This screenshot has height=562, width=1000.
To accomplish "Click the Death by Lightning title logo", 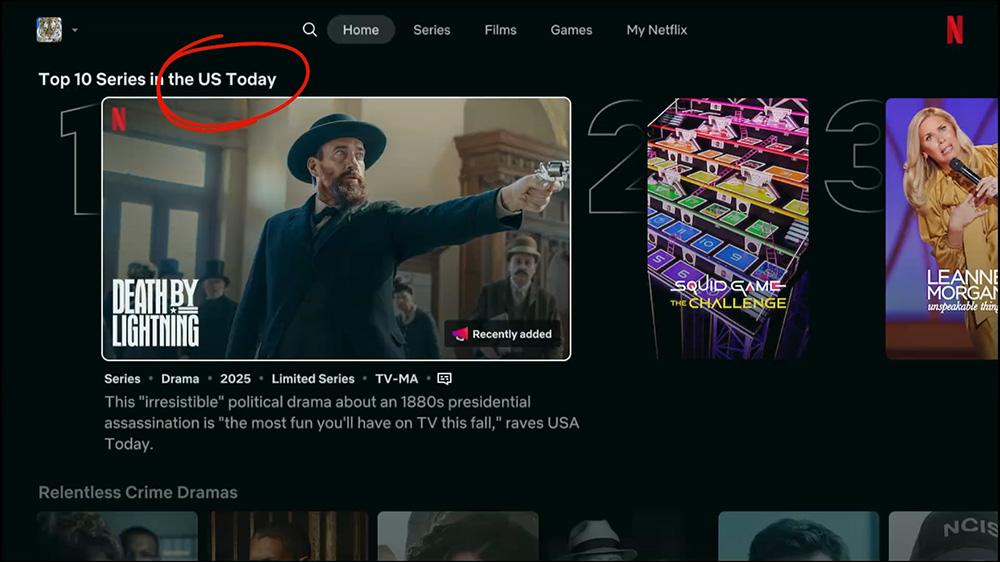I will pyautogui.click(x=156, y=313).
